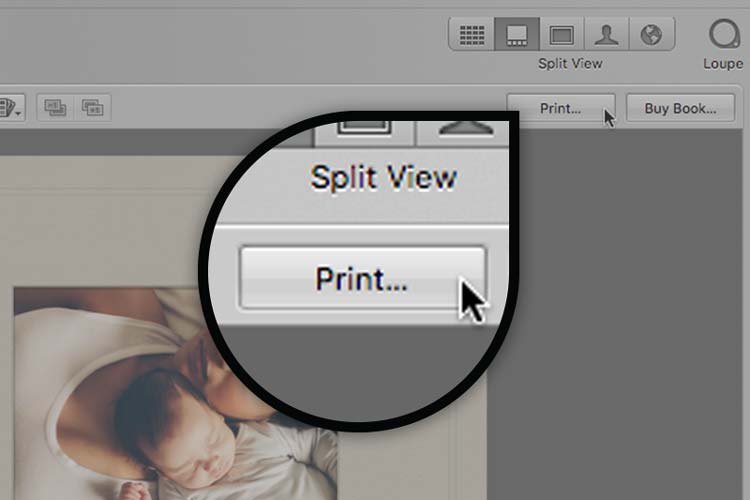Click the magnified Print... button in the callout
Image resolution: width=750 pixels, height=500 pixels.
click(362, 278)
